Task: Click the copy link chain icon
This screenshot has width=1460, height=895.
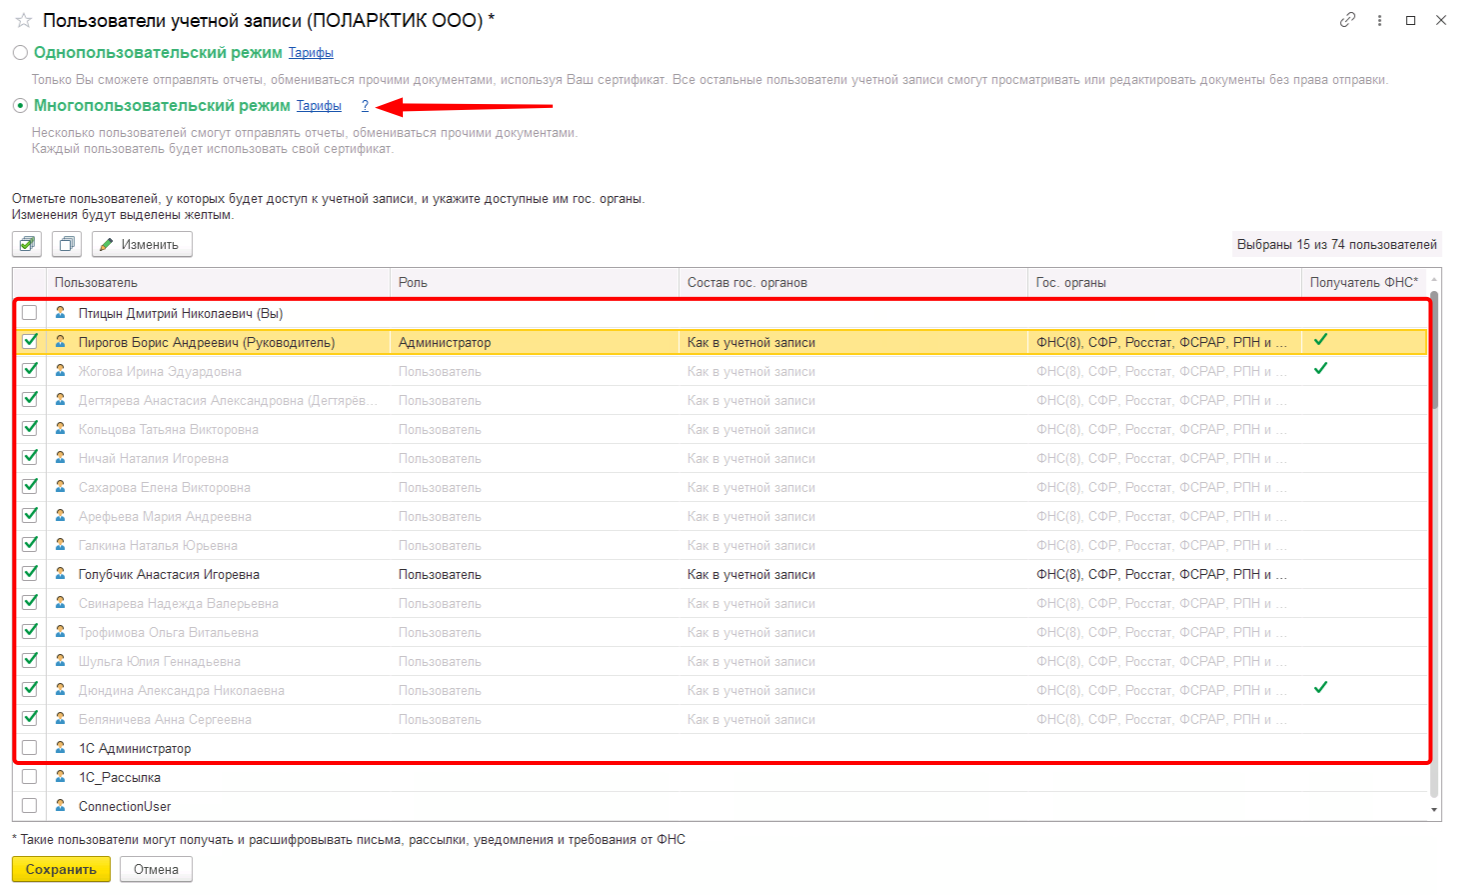Action: coord(1348,20)
